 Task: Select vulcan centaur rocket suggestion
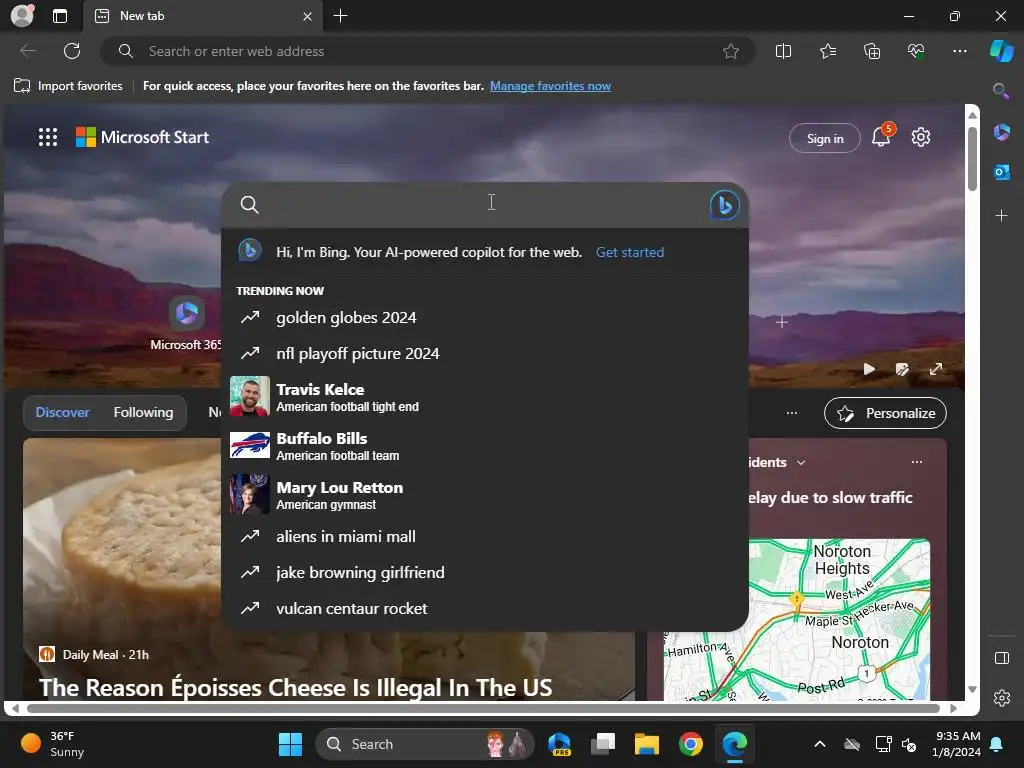pos(485,609)
